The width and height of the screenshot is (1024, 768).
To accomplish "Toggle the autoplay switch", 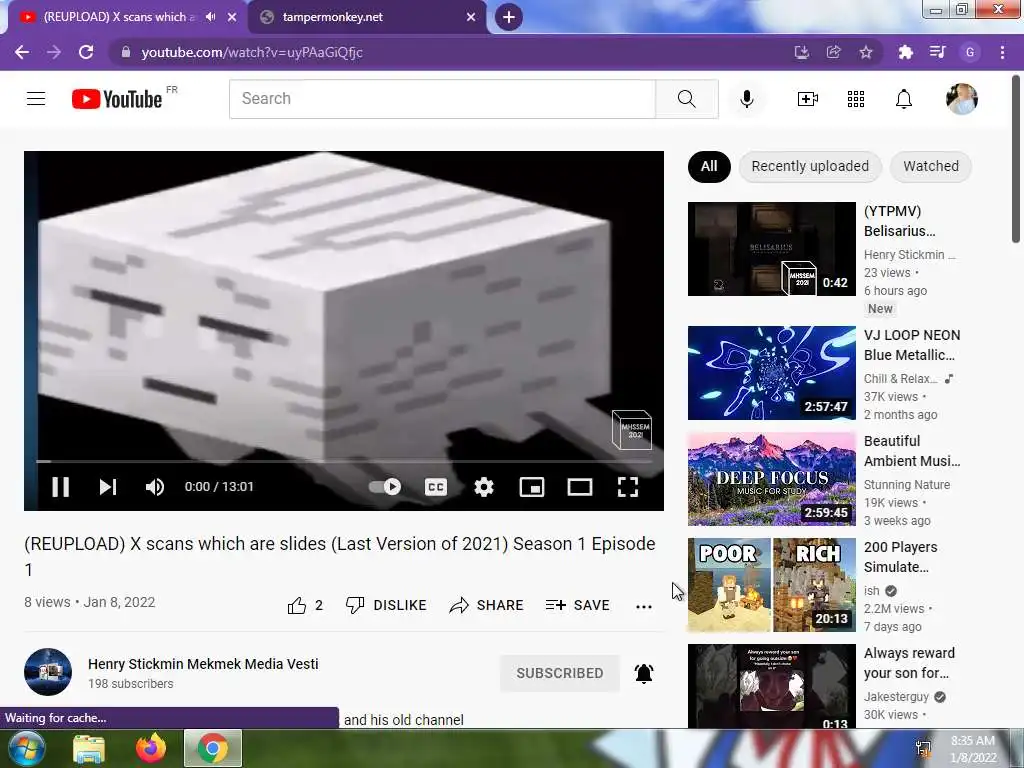I will 385,487.
